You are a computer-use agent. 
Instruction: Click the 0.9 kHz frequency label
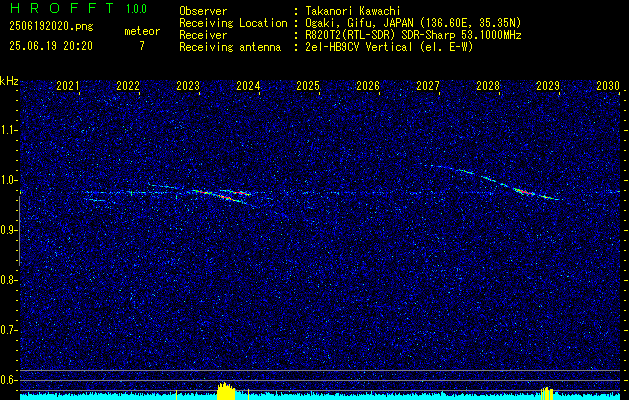(x=9, y=230)
